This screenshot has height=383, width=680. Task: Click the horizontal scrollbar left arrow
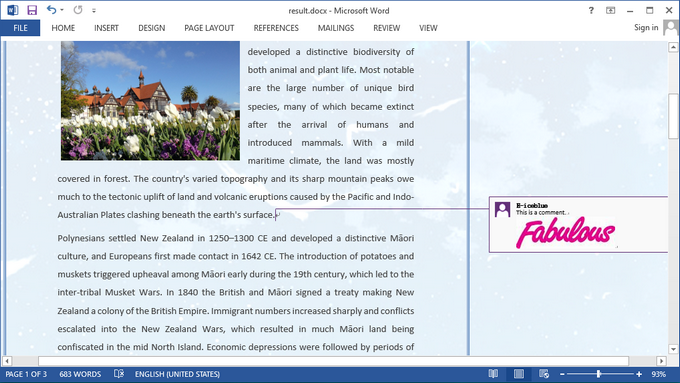7,361
